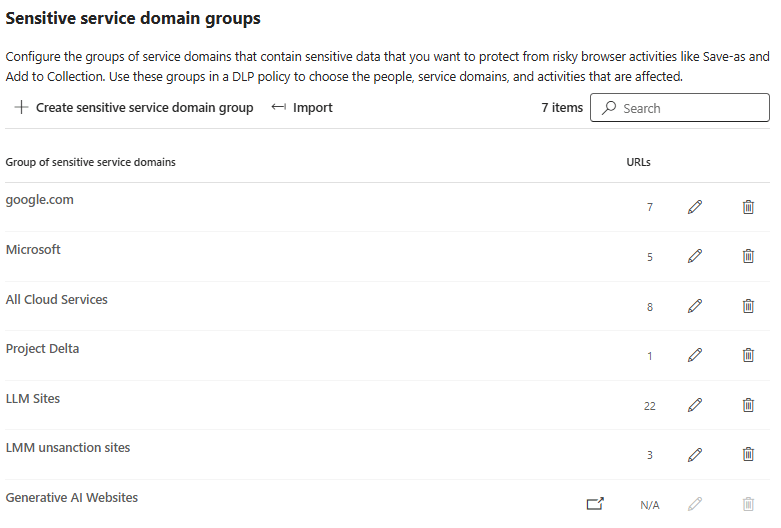Screen dimensions: 781x528
Task: Select the LLM Sites row name
Action: tap(33, 398)
